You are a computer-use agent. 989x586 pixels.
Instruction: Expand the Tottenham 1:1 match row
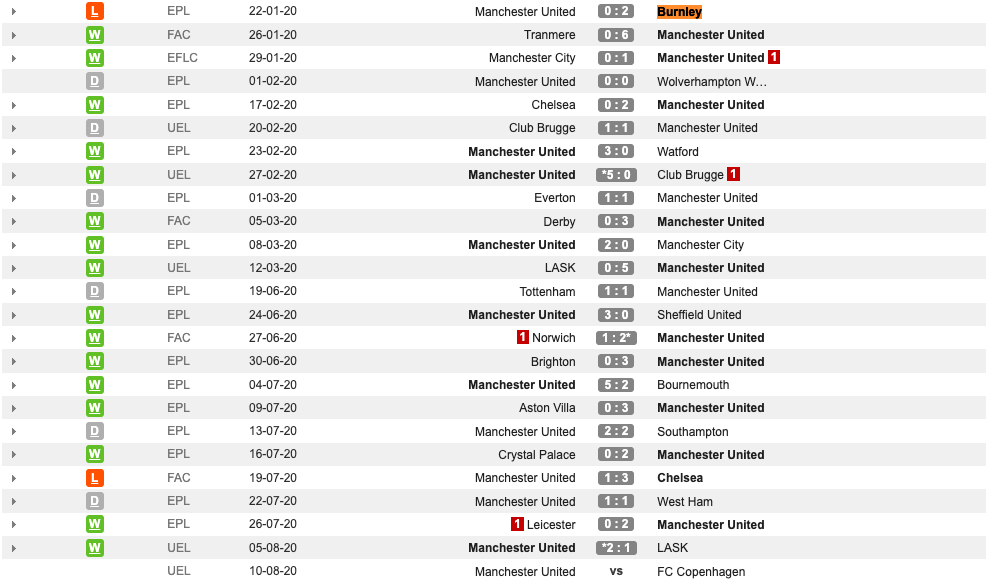point(13,291)
